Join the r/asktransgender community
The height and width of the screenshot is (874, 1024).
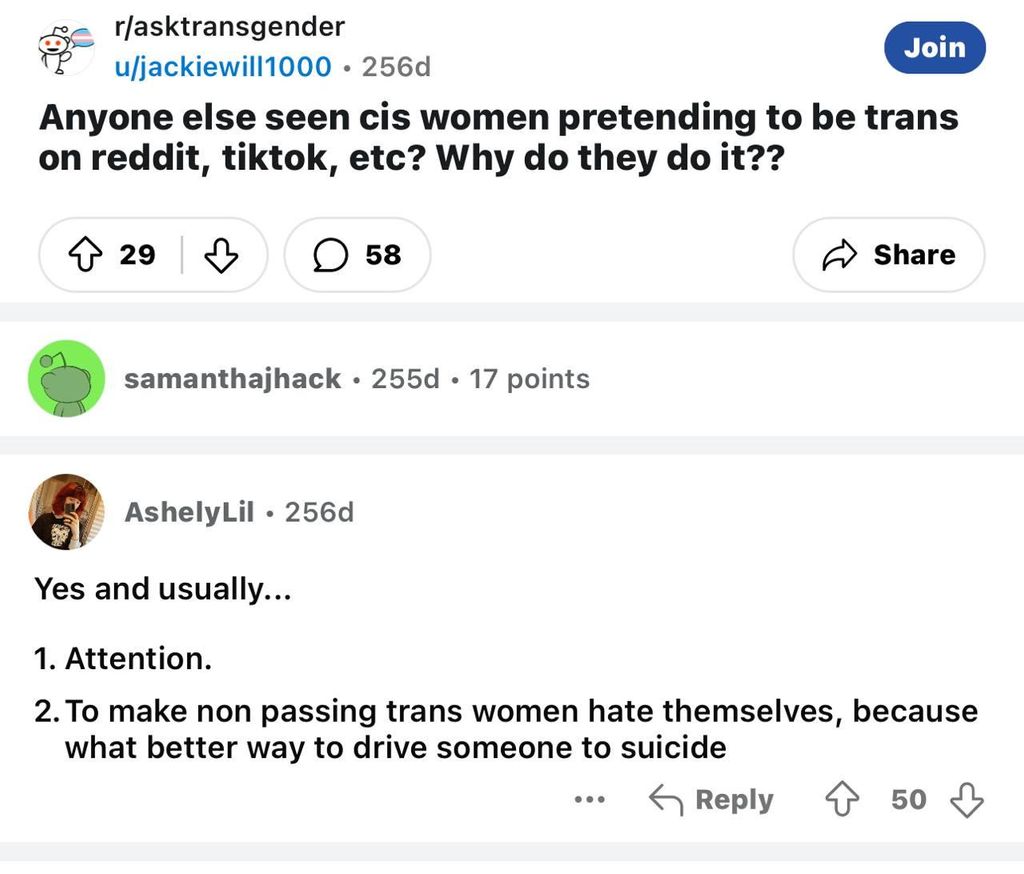(x=934, y=47)
